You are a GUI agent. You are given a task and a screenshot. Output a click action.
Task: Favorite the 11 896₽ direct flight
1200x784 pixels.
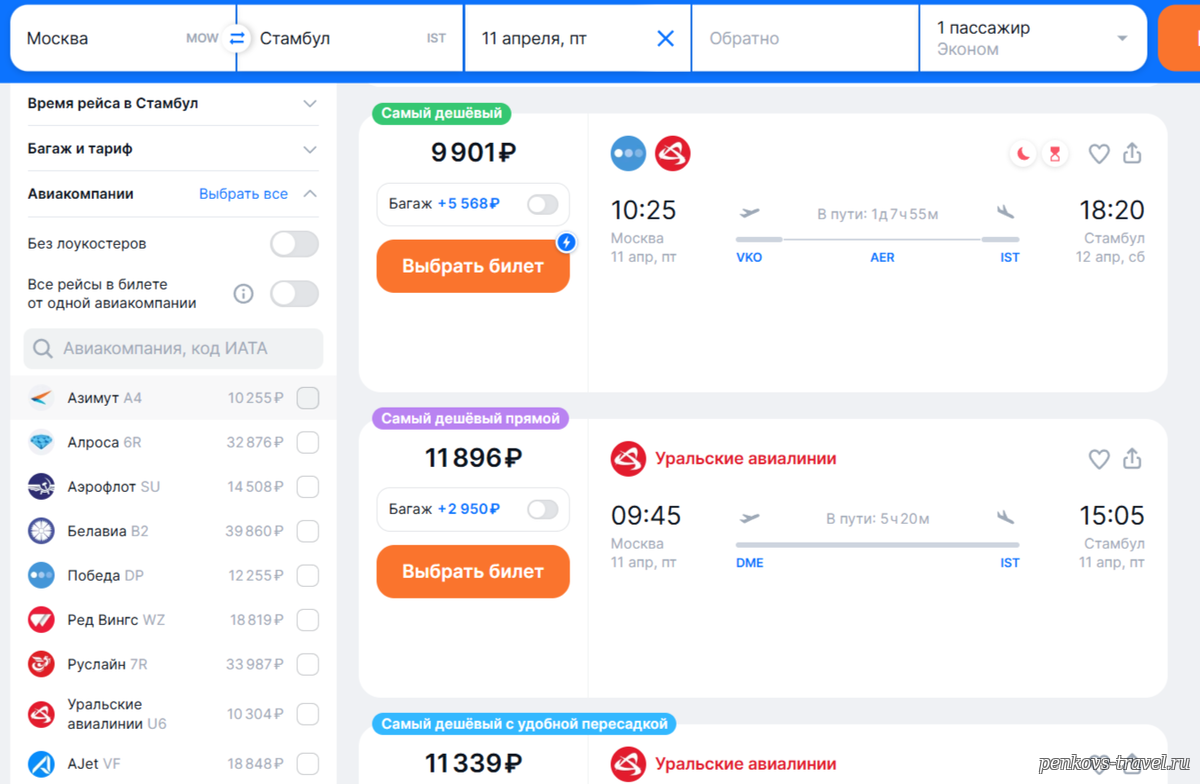point(1099,459)
